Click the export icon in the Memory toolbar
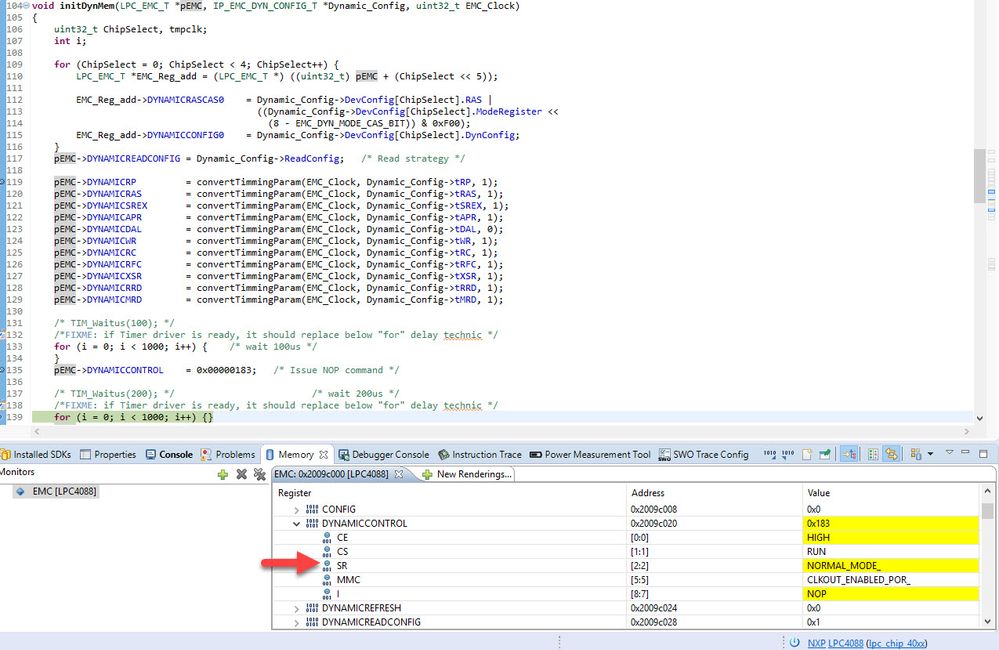 (x=825, y=454)
